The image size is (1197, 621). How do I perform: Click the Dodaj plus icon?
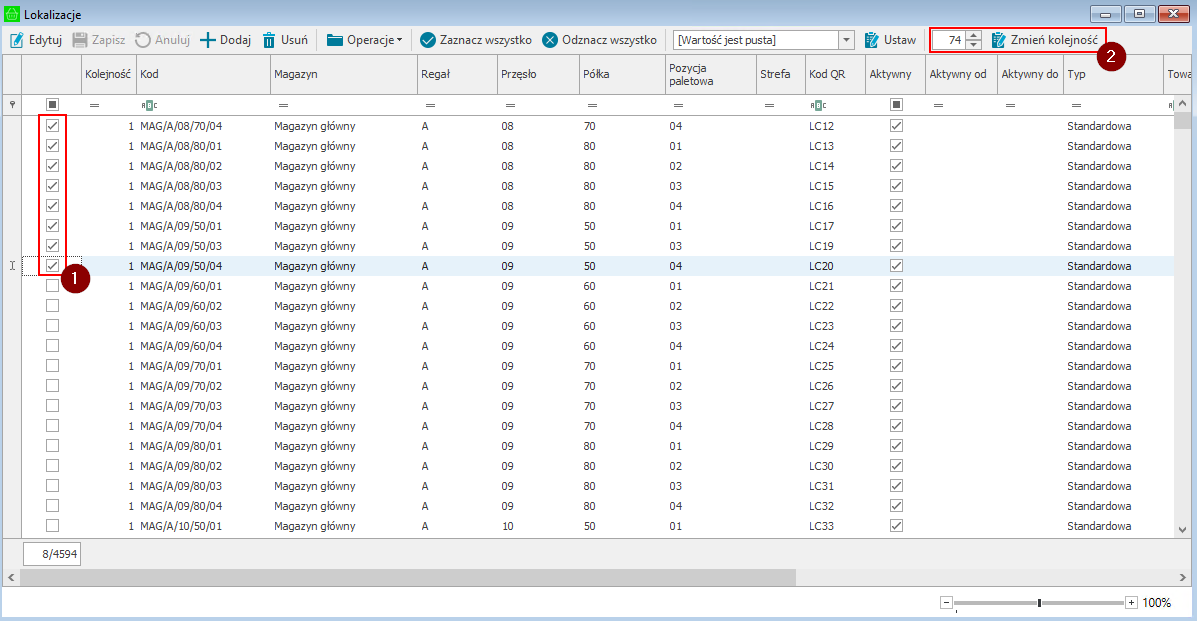(x=208, y=40)
